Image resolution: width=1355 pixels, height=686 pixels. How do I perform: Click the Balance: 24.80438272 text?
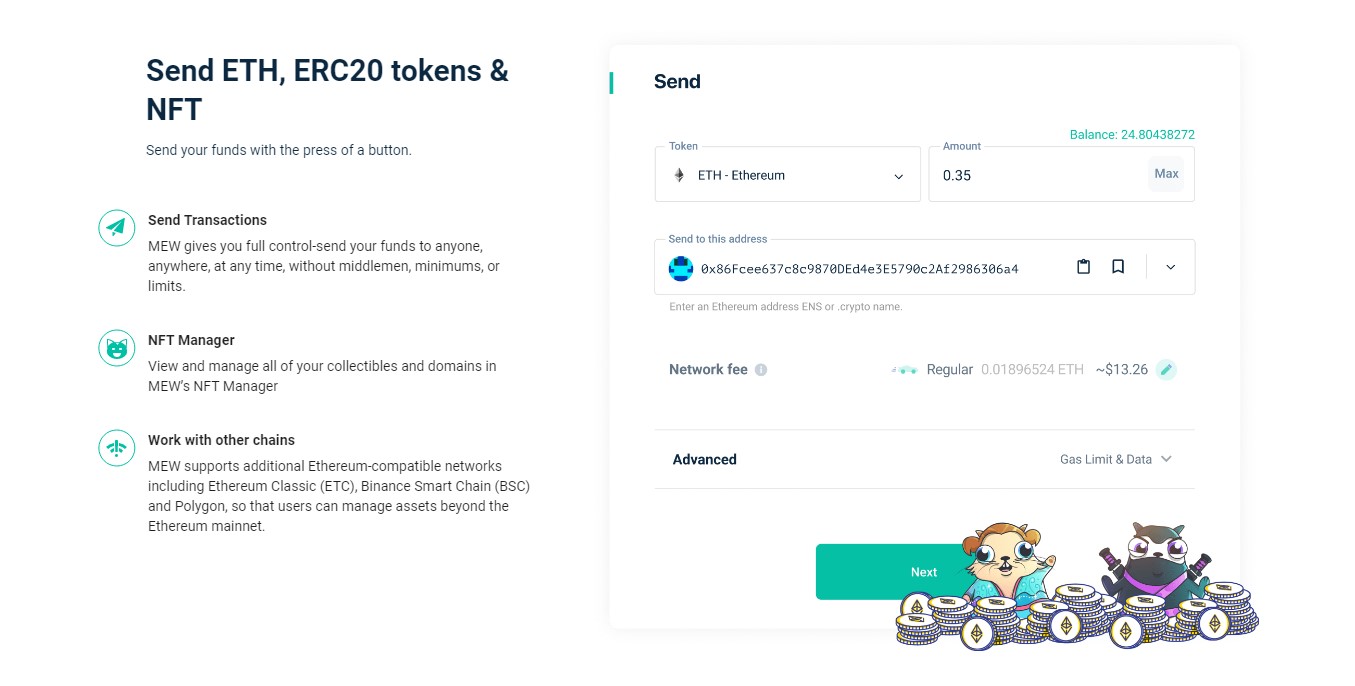[x=1132, y=135]
